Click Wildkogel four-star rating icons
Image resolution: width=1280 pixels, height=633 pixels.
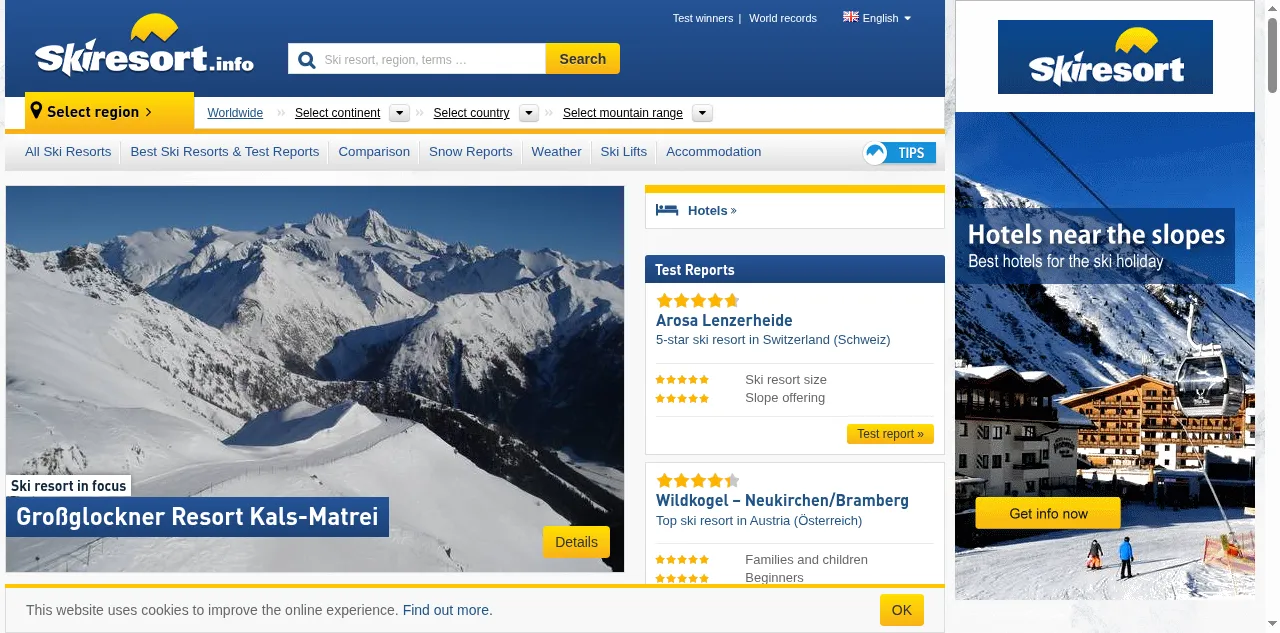click(x=698, y=480)
